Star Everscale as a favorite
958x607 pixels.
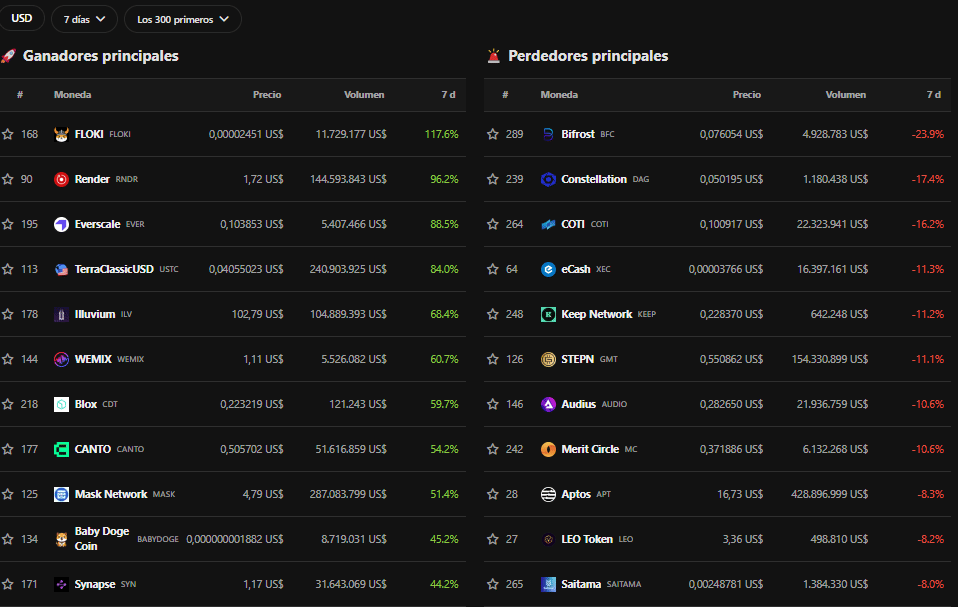point(7,224)
